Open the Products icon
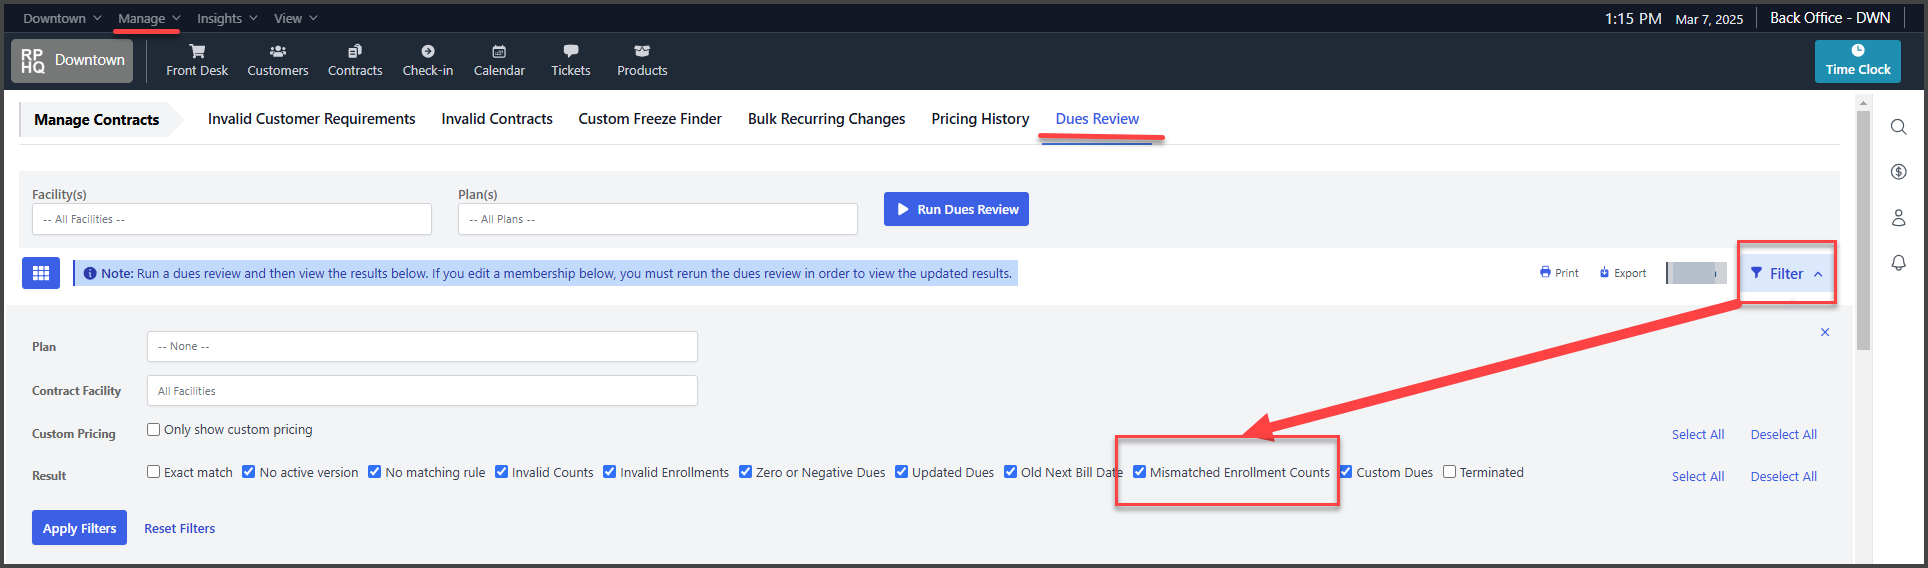Image resolution: width=1928 pixels, height=568 pixels. coord(642,51)
